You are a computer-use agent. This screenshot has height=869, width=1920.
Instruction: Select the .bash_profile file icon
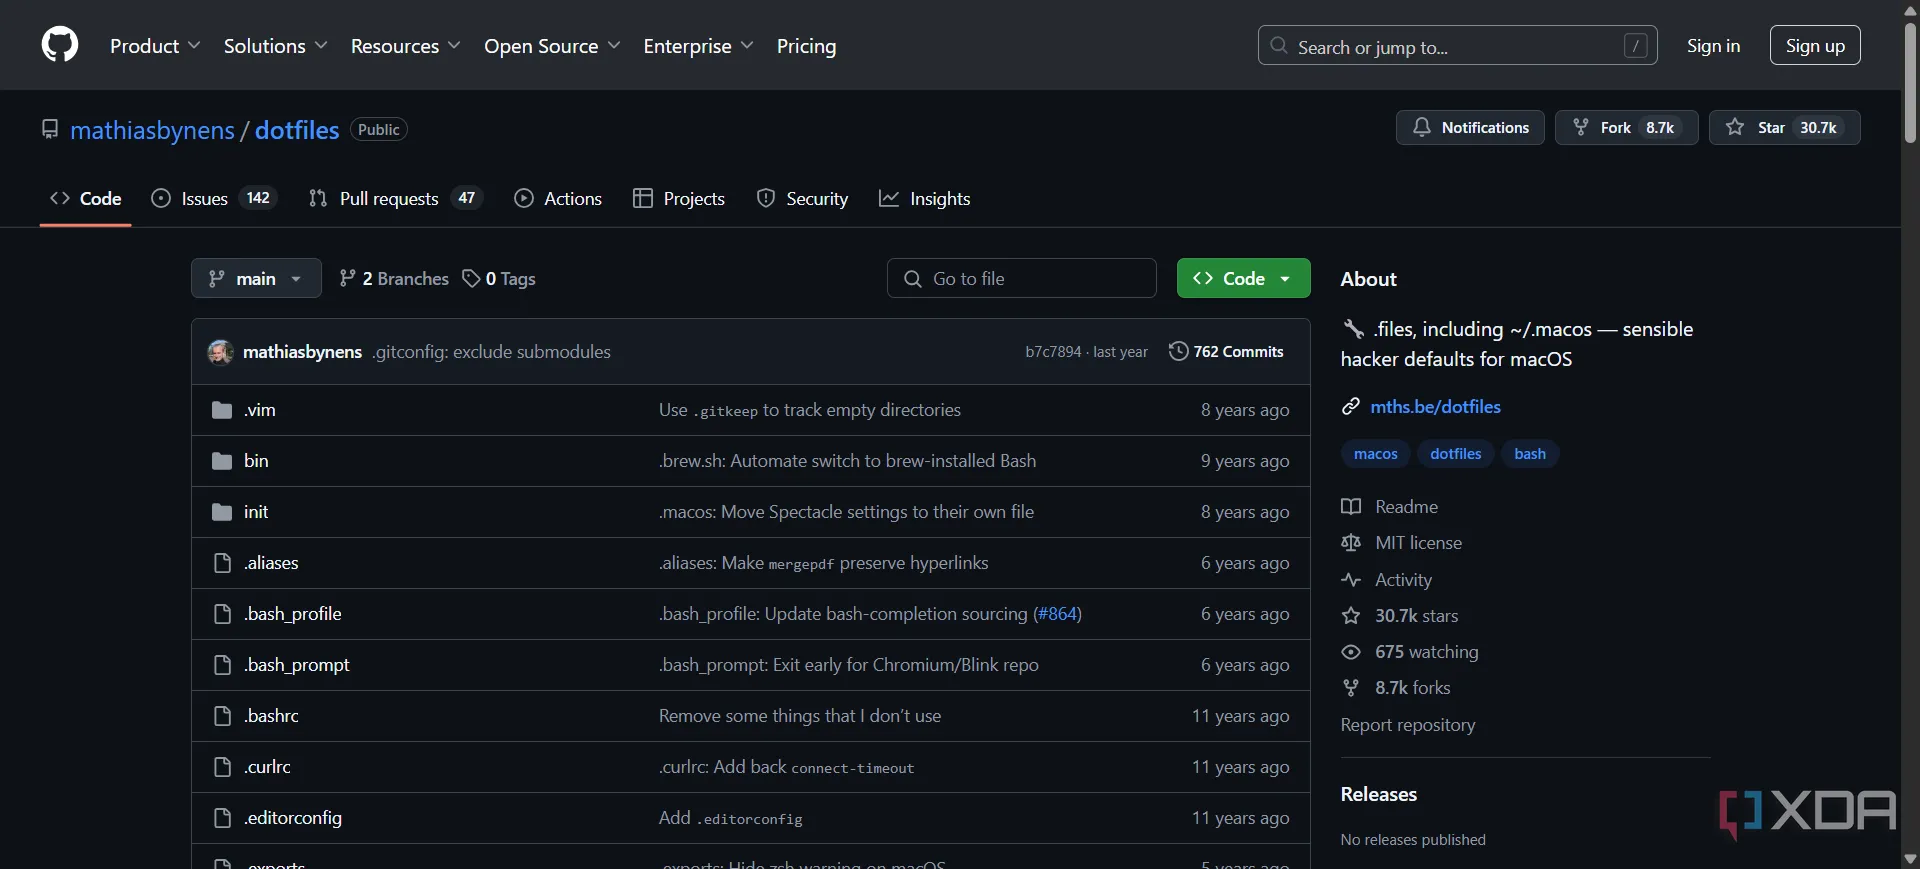[x=222, y=614]
